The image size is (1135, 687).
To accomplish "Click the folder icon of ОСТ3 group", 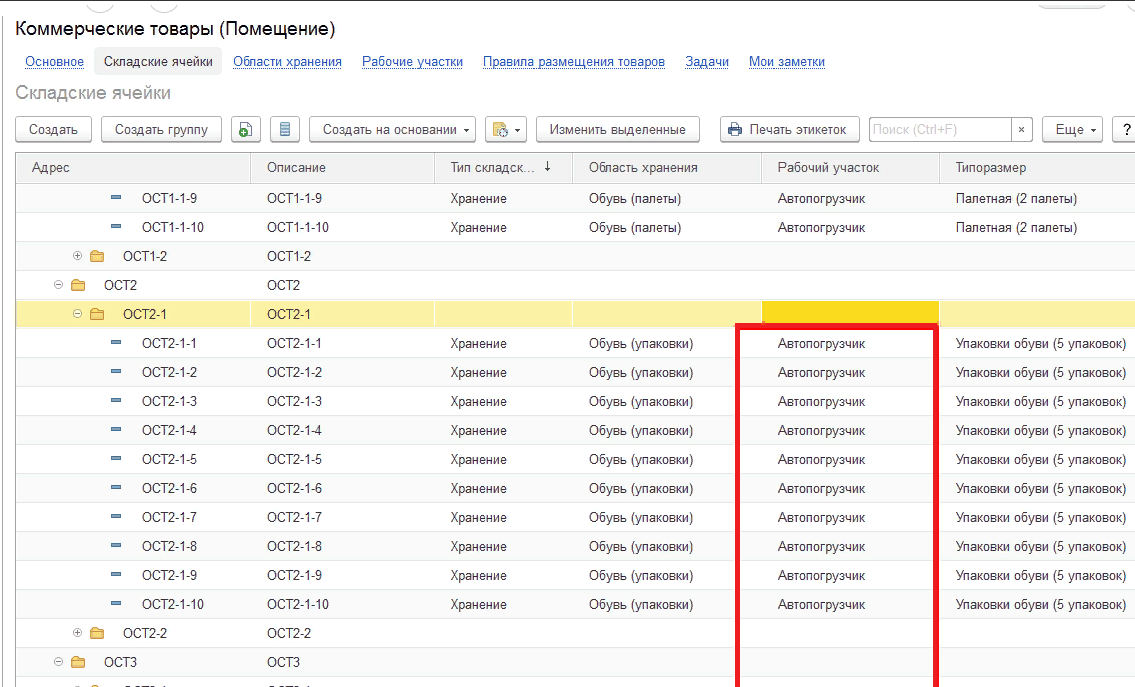I will coord(78,662).
